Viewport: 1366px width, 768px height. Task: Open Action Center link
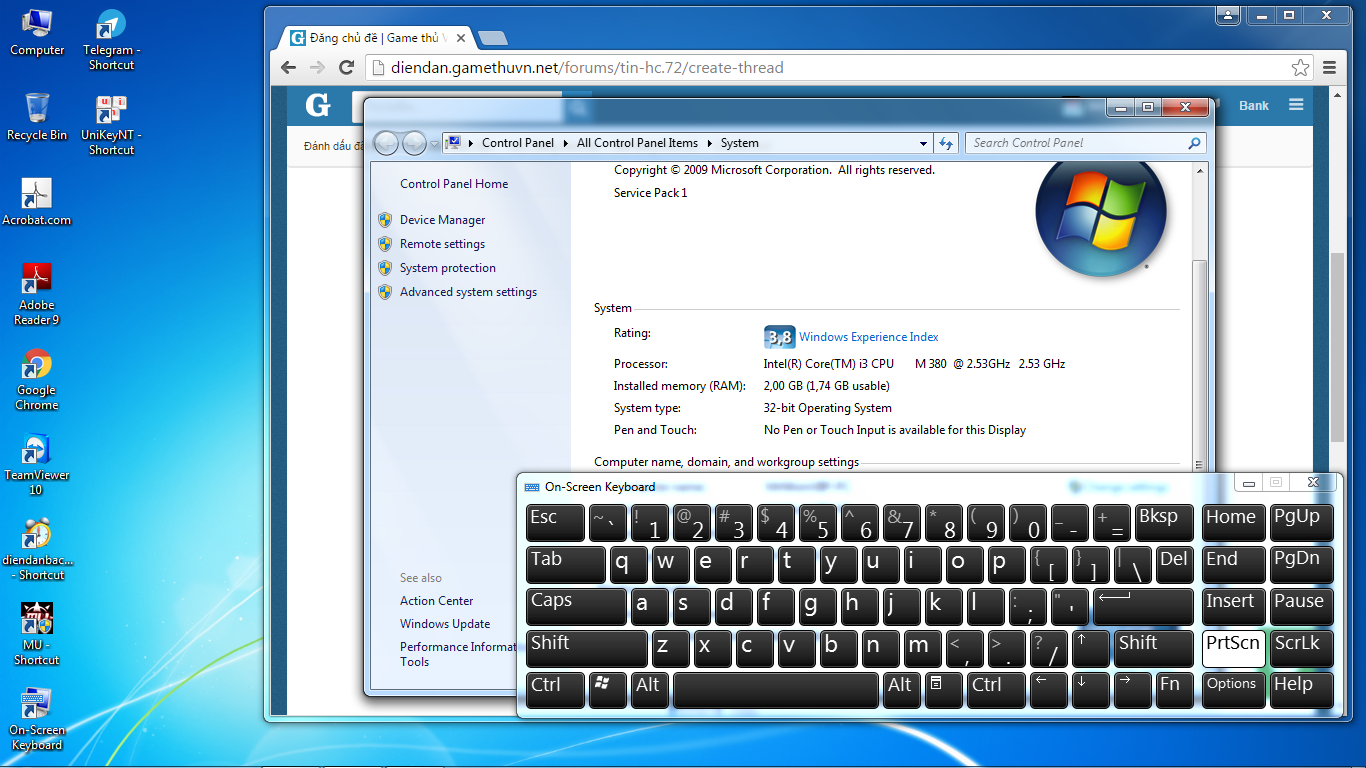tap(437, 601)
